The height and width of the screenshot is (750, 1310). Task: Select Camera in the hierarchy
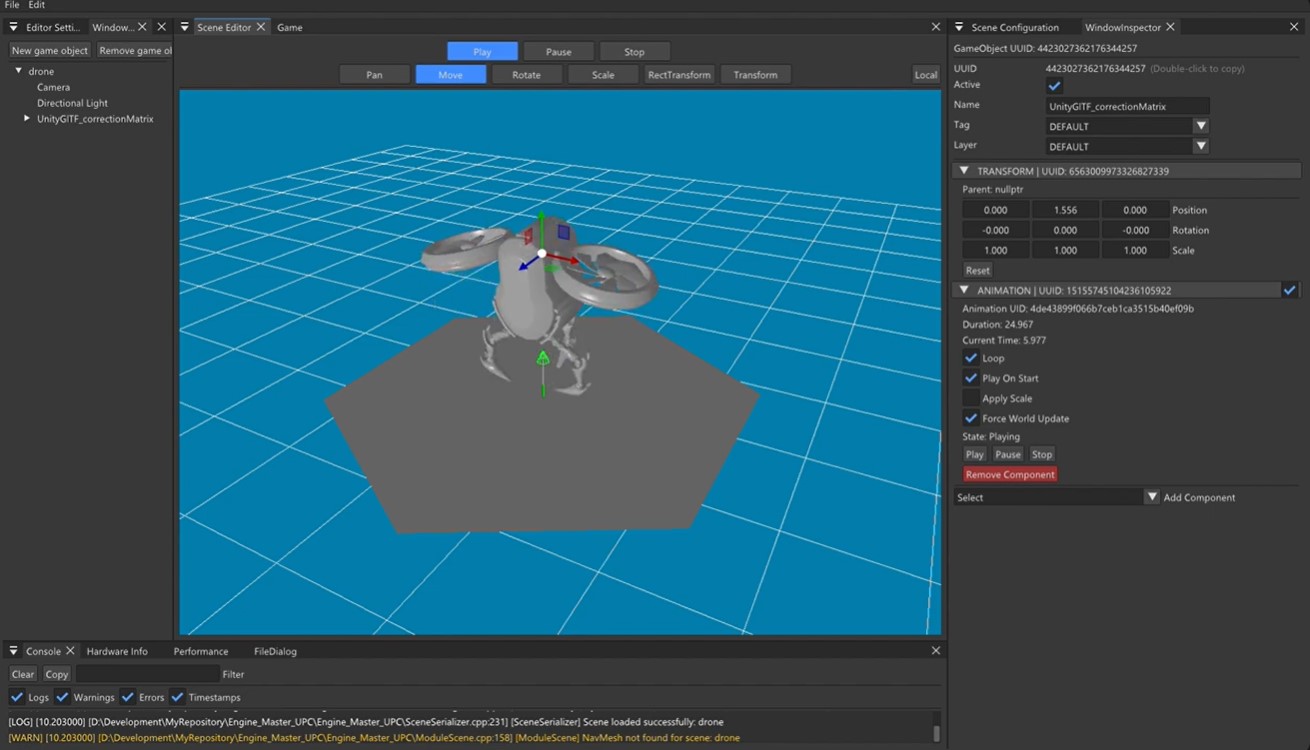[53, 87]
